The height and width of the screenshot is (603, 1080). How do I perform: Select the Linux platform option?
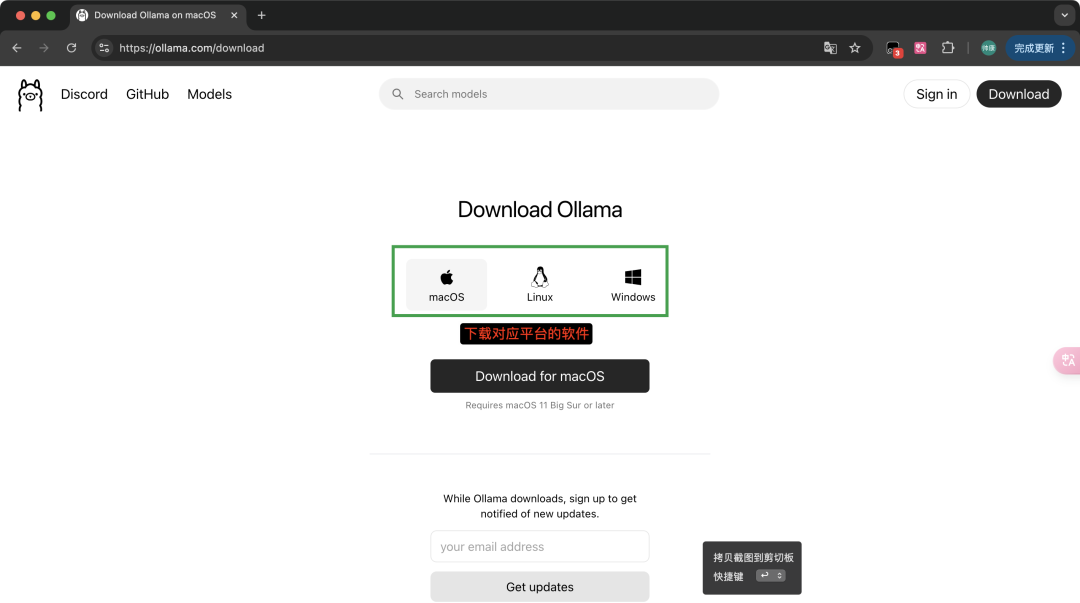539,285
